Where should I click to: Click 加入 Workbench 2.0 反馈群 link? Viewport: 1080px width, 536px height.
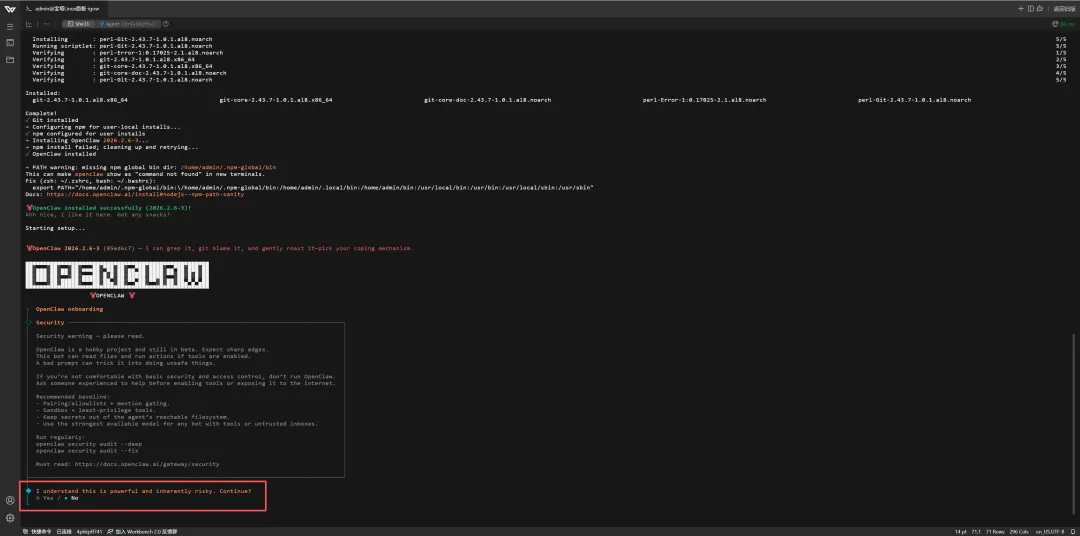142,531
